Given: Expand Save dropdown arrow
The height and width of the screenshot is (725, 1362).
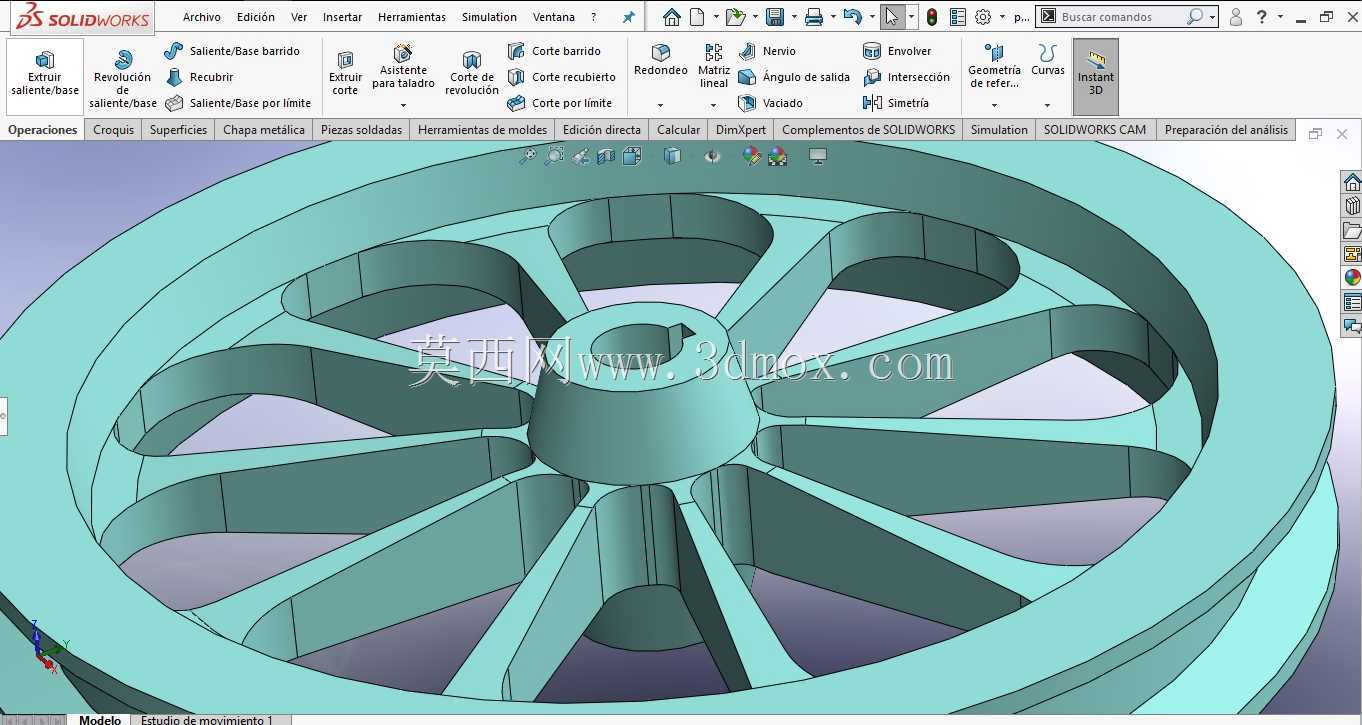Looking at the screenshot, I should coord(793,17).
